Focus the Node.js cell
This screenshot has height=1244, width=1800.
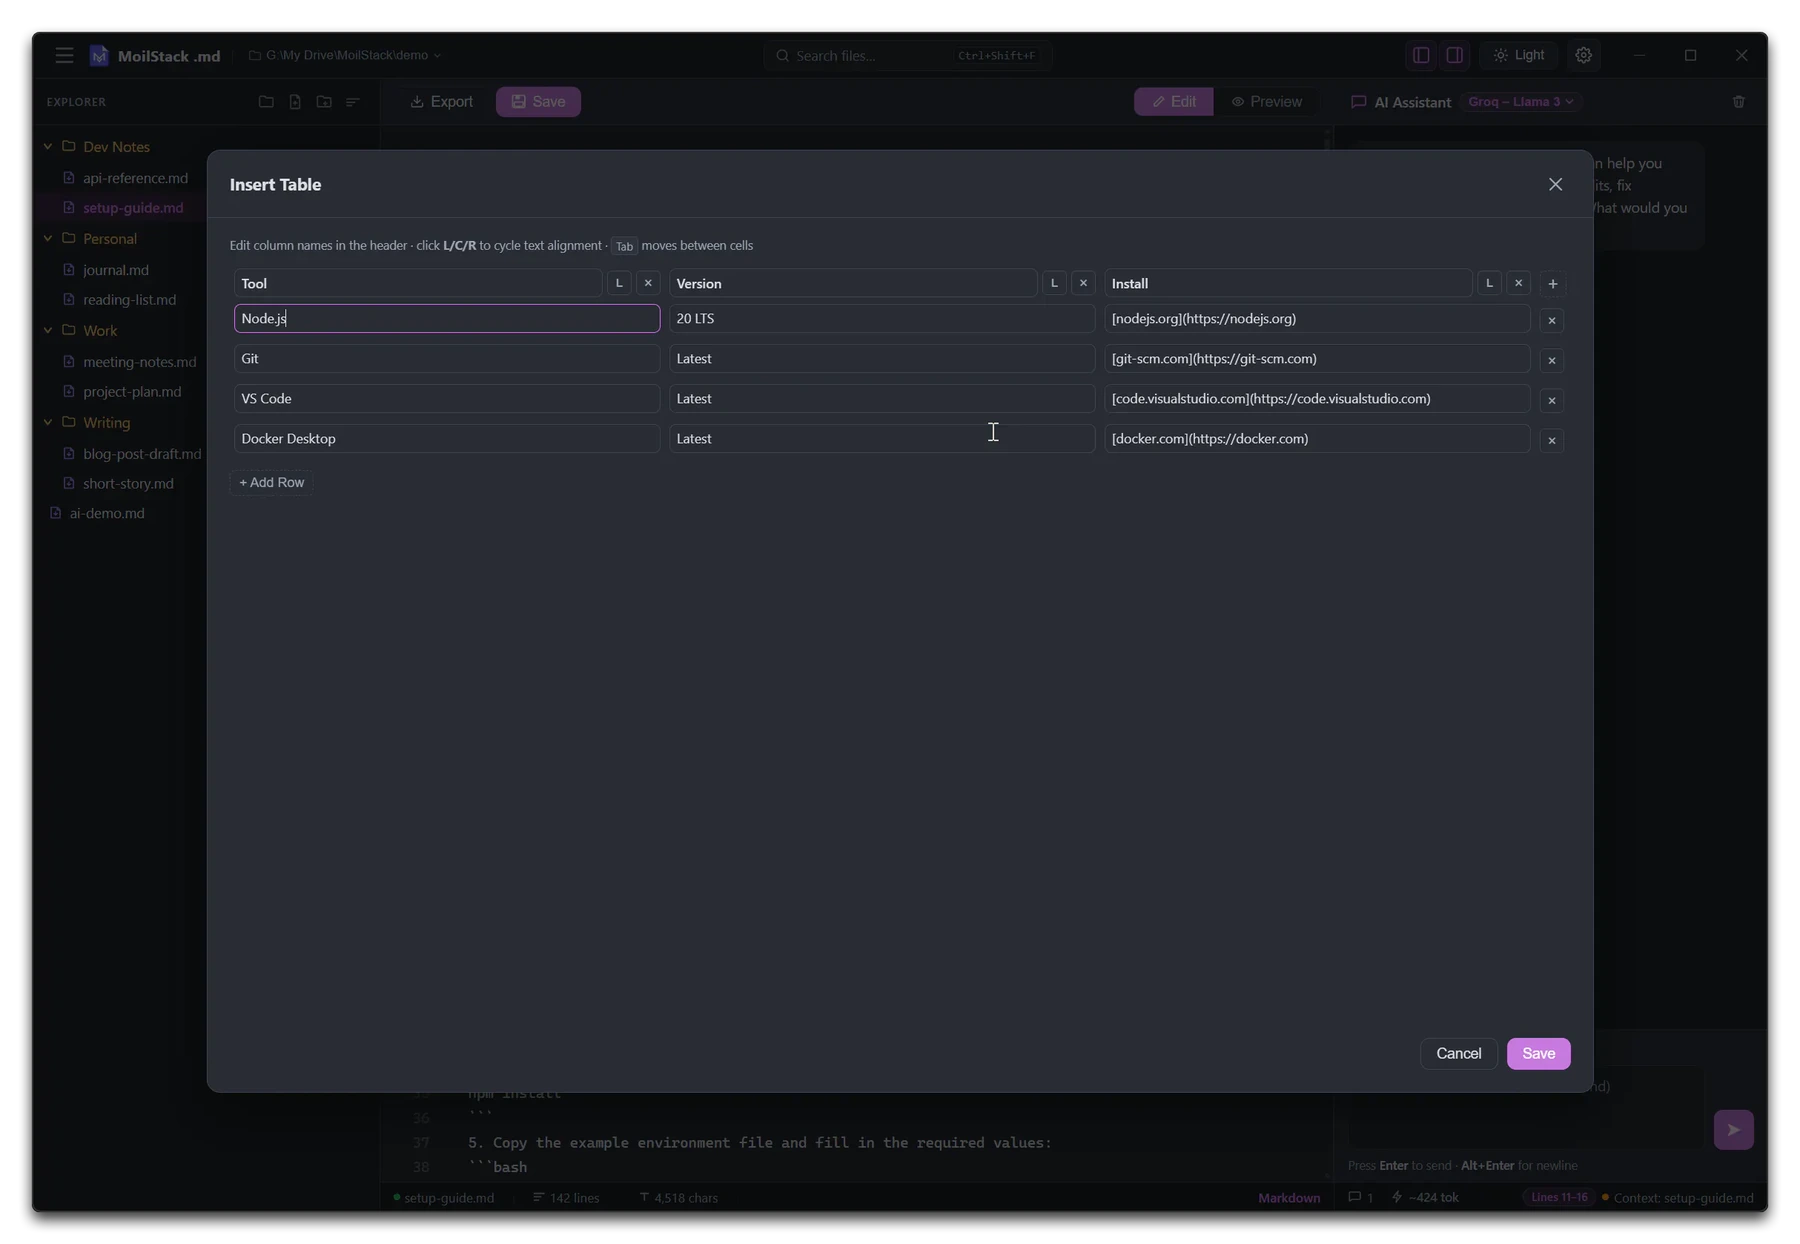coord(447,318)
